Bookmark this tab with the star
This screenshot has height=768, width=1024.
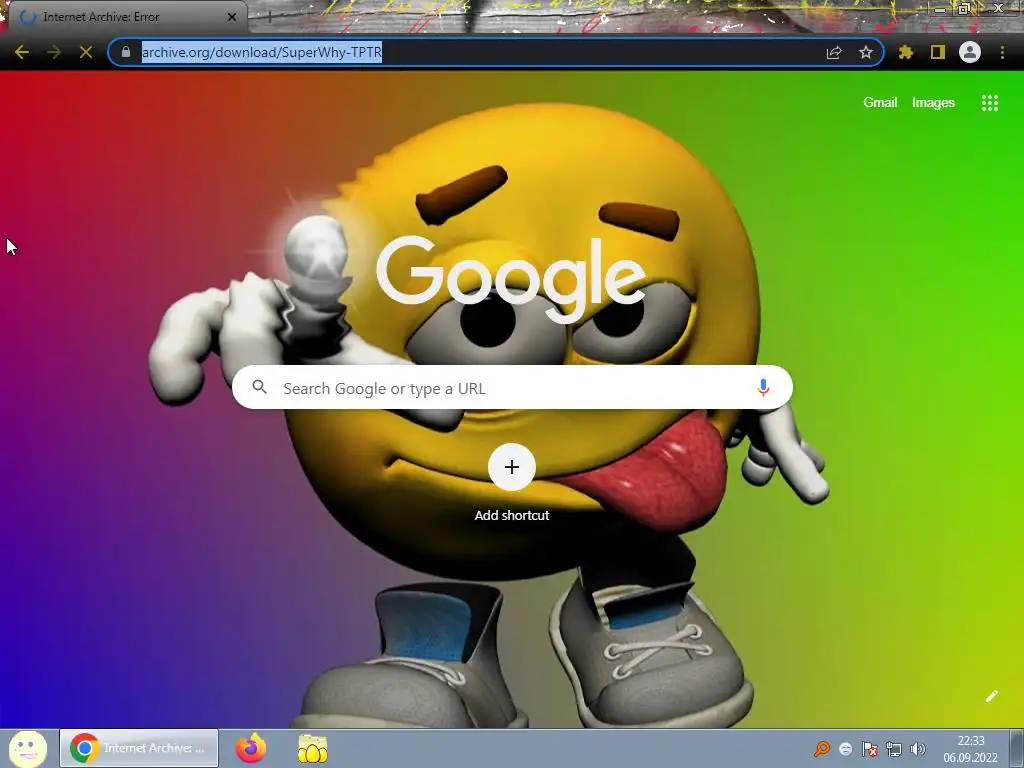(x=866, y=52)
